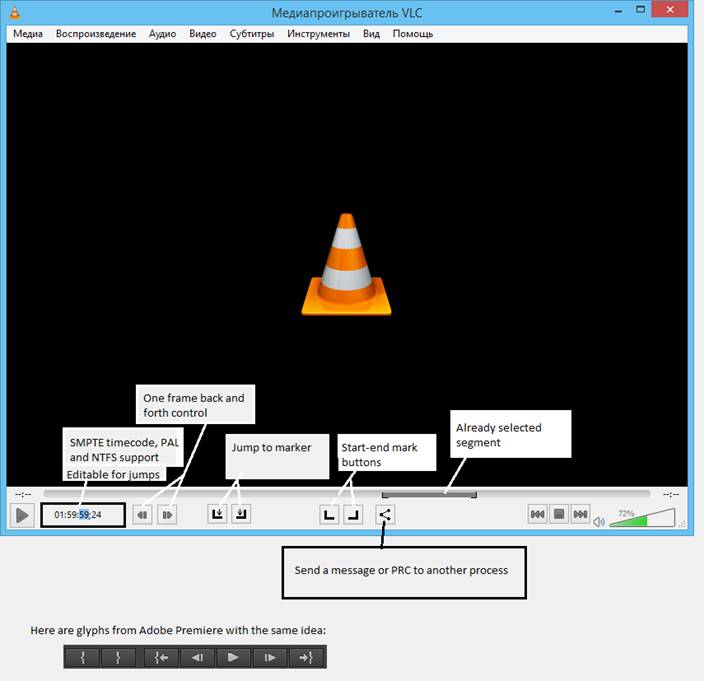Click Premiere mark-out brace glyph
This screenshot has width=704, height=681.
tap(118, 657)
